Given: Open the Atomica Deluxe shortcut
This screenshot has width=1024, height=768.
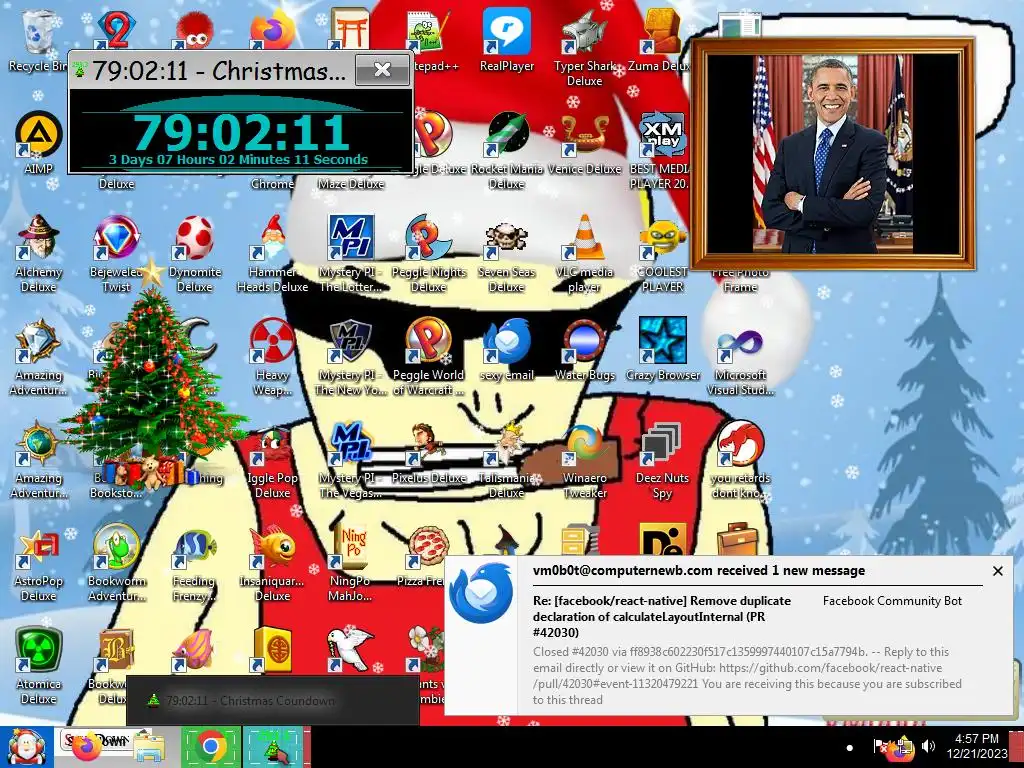Looking at the screenshot, I should click(x=38, y=666).
